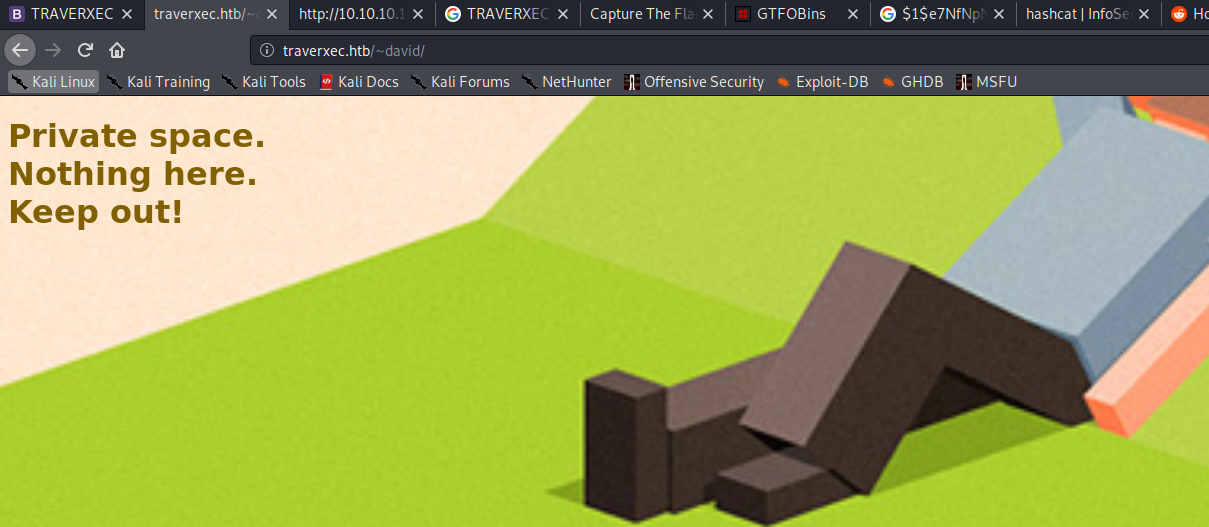Click the forward navigation arrow
The height and width of the screenshot is (527, 1209).
point(54,50)
